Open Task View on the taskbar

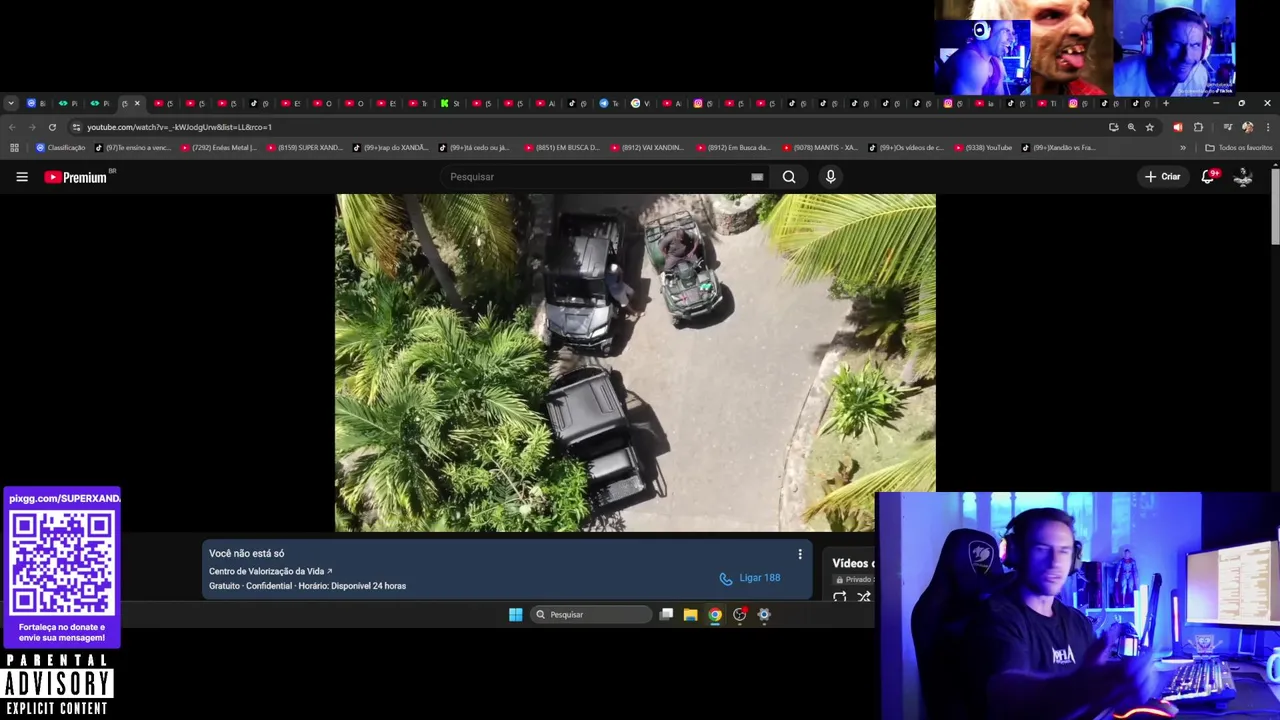[666, 615]
